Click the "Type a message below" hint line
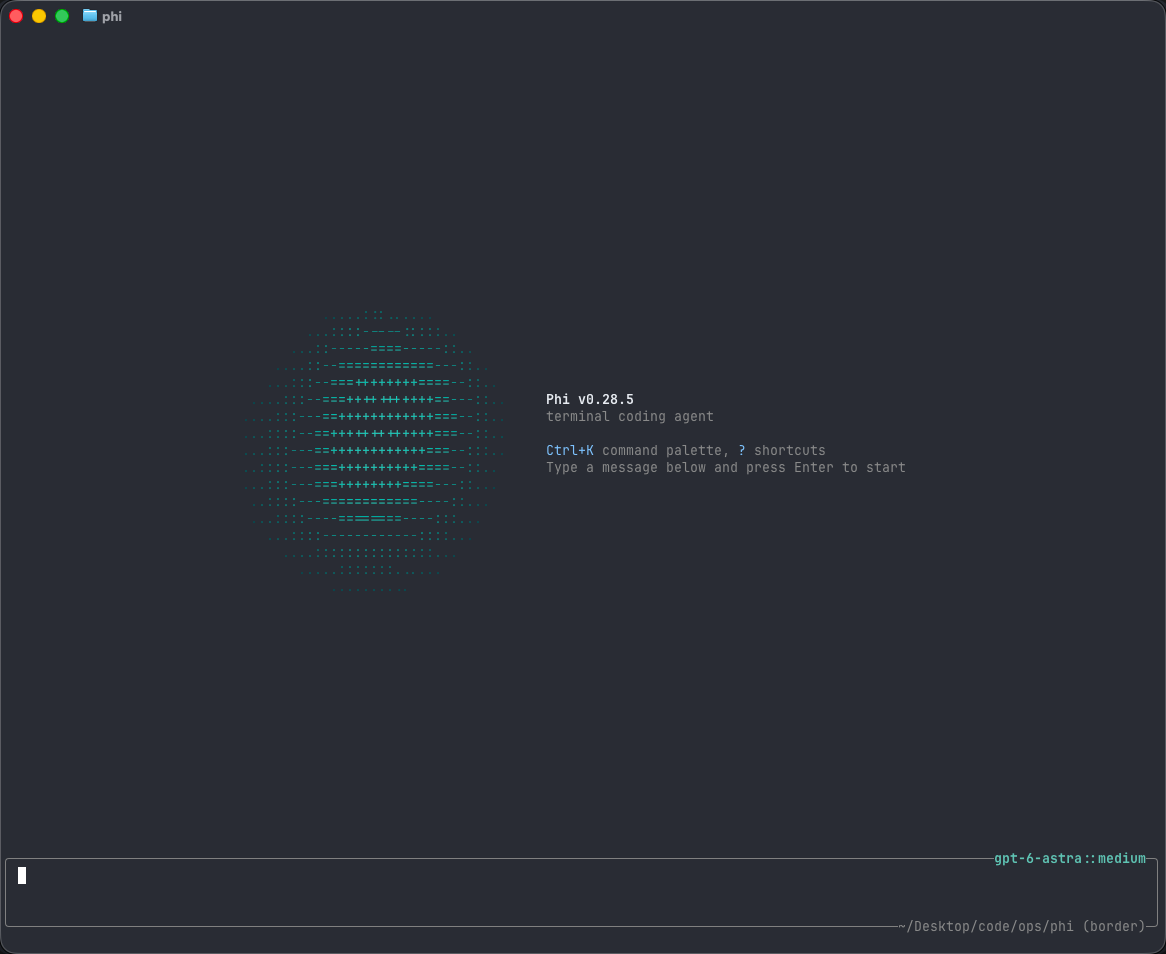 tap(726, 467)
